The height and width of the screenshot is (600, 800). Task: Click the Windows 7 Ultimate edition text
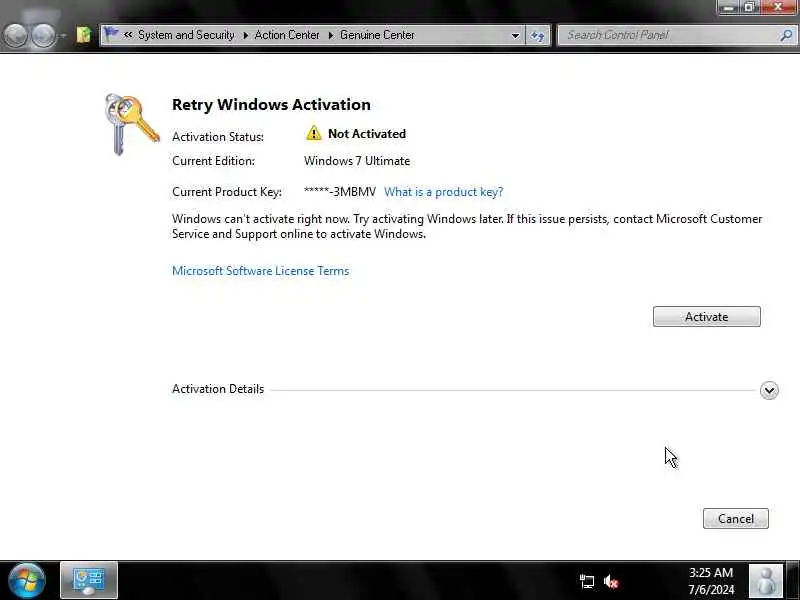coord(357,161)
